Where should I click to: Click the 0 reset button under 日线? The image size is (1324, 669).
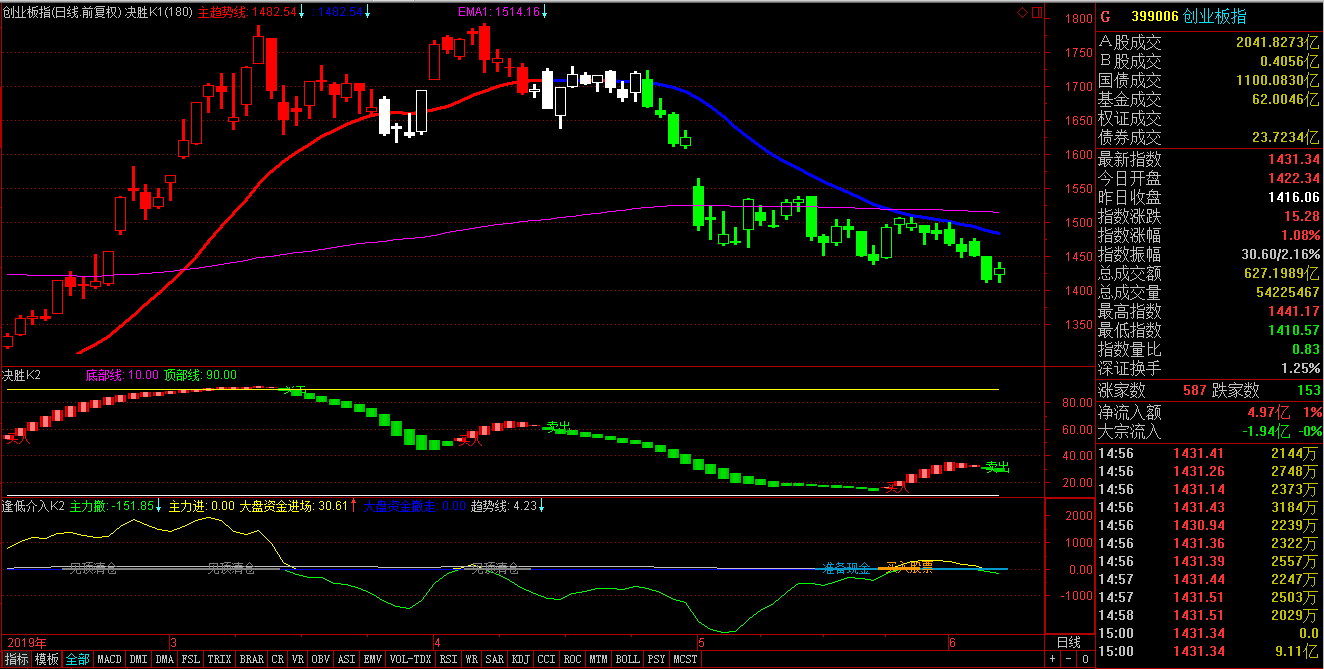pyautogui.click(x=1085, y=659)
